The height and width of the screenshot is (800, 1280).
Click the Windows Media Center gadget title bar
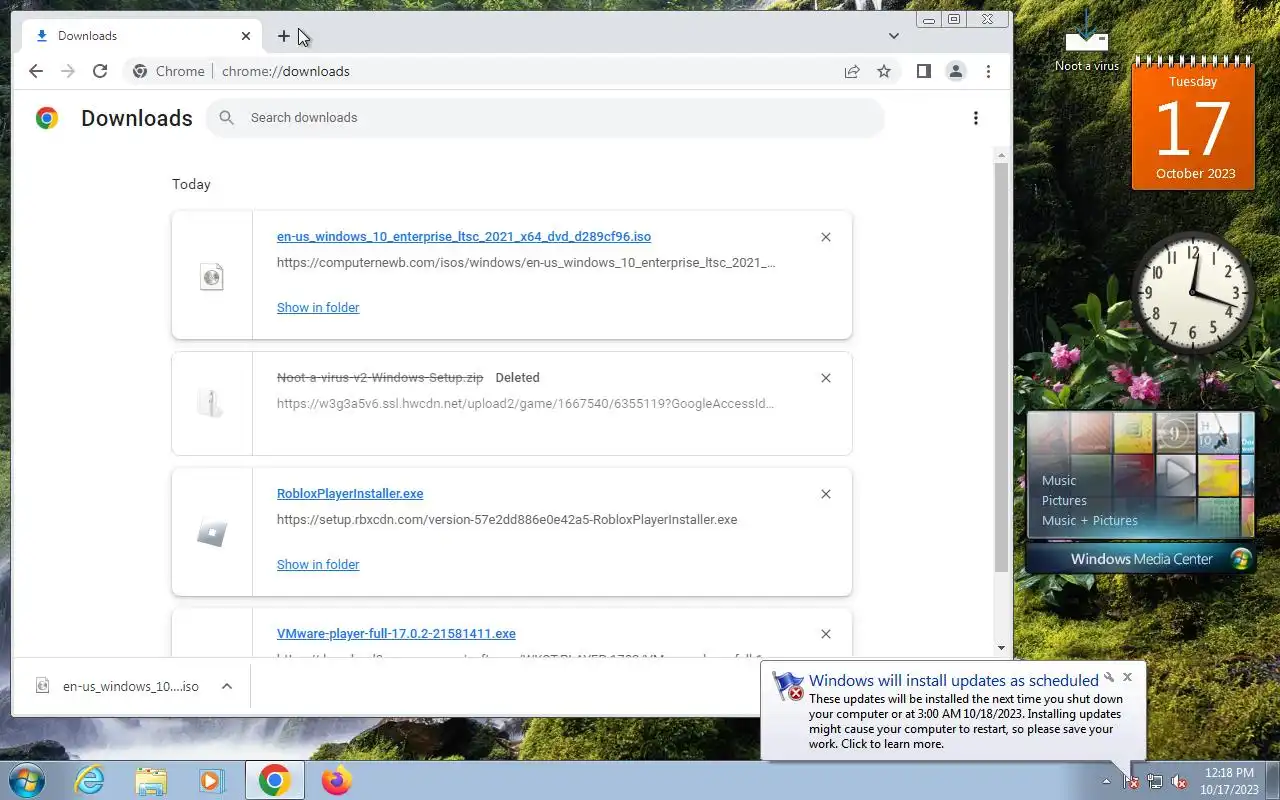click(1141, 559)
